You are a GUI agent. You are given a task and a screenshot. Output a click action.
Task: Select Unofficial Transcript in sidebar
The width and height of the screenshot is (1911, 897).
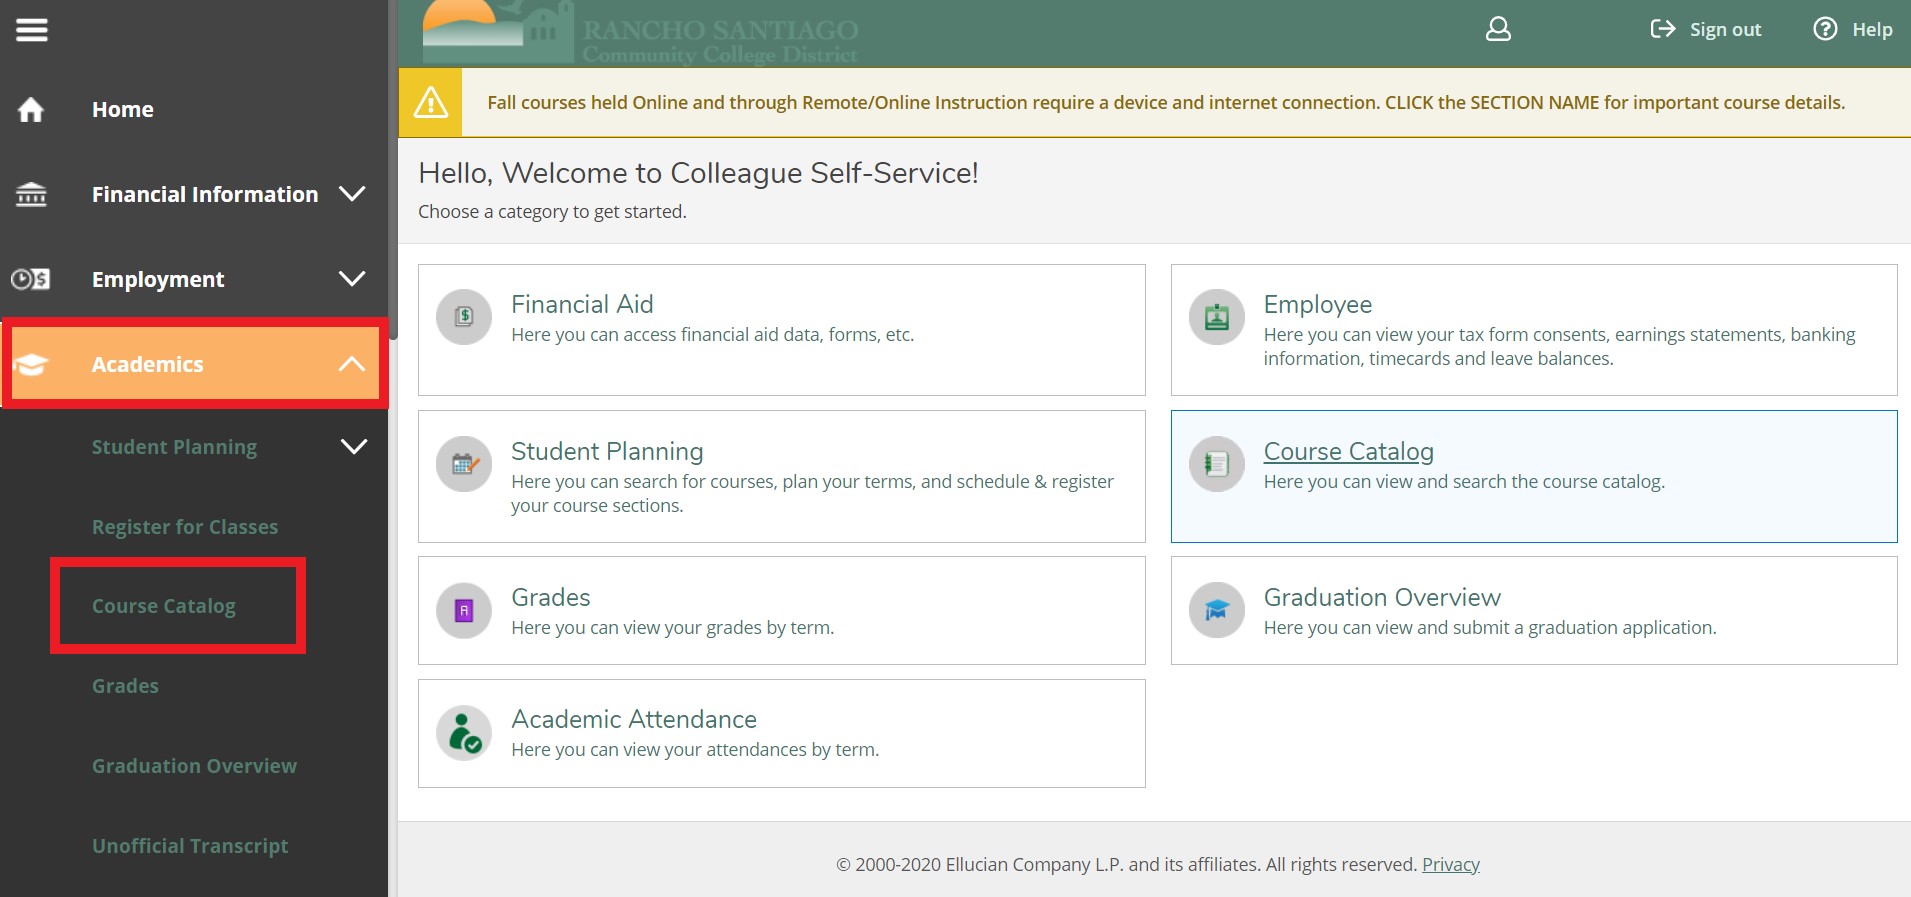click(x=190, y=846)
